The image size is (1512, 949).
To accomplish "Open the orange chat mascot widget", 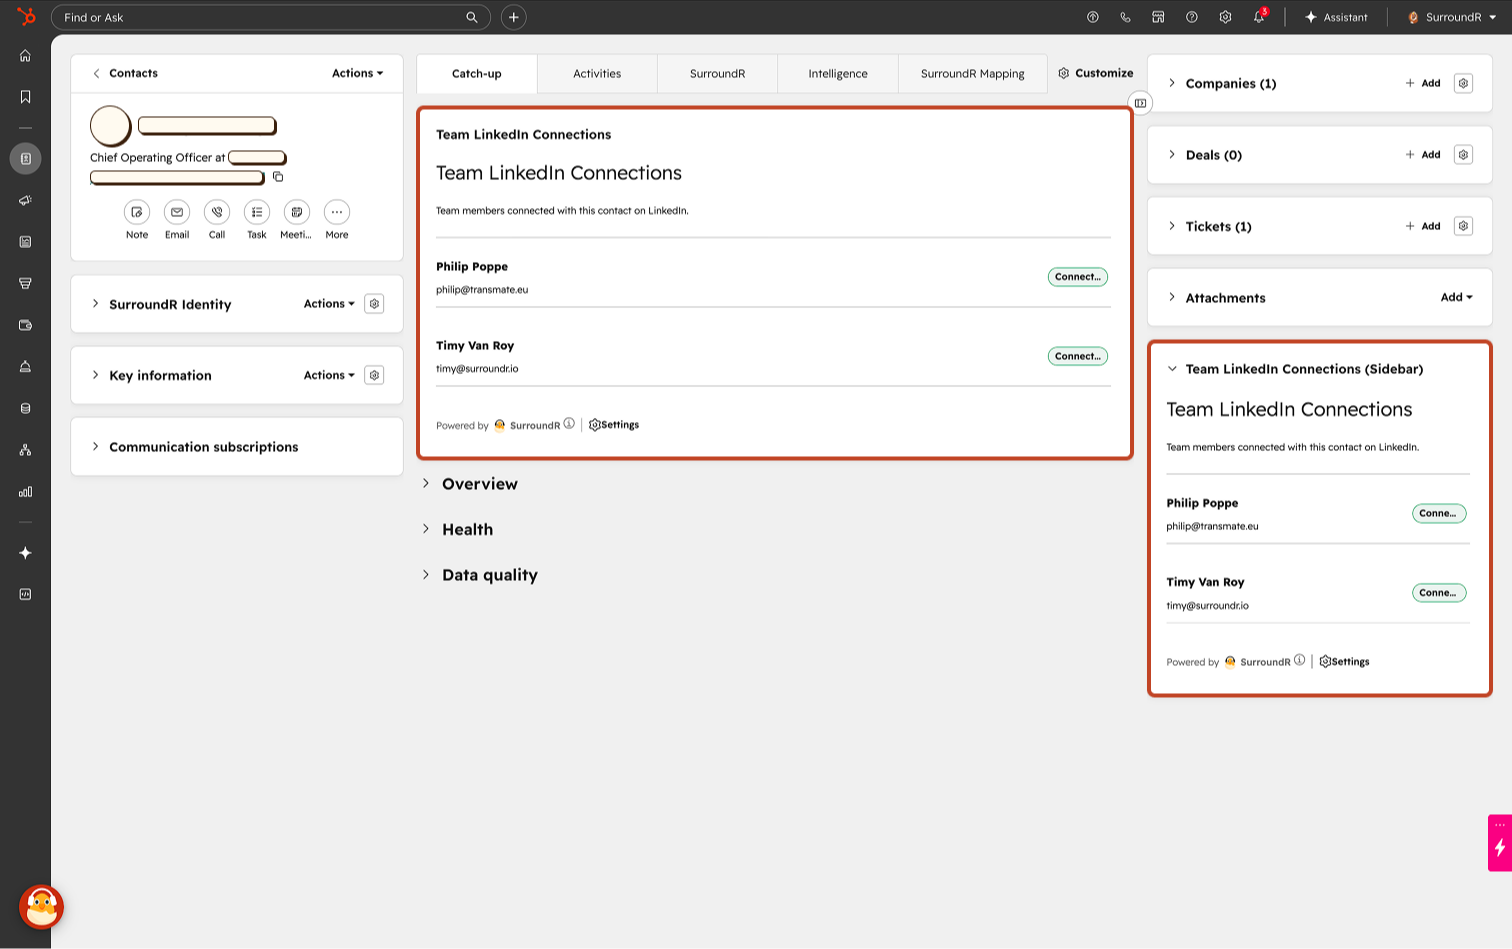I will pos(42,907).
